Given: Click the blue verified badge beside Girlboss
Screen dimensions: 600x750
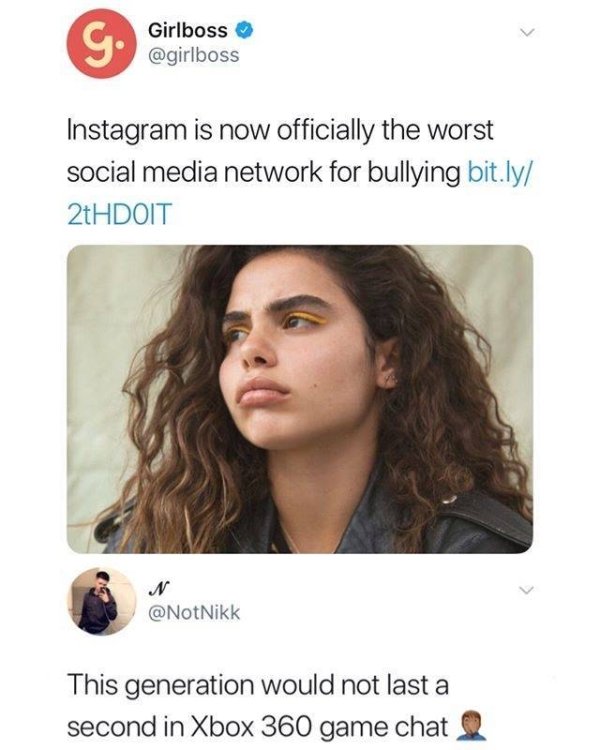Looking at the screenshot, I should [245, 31].
